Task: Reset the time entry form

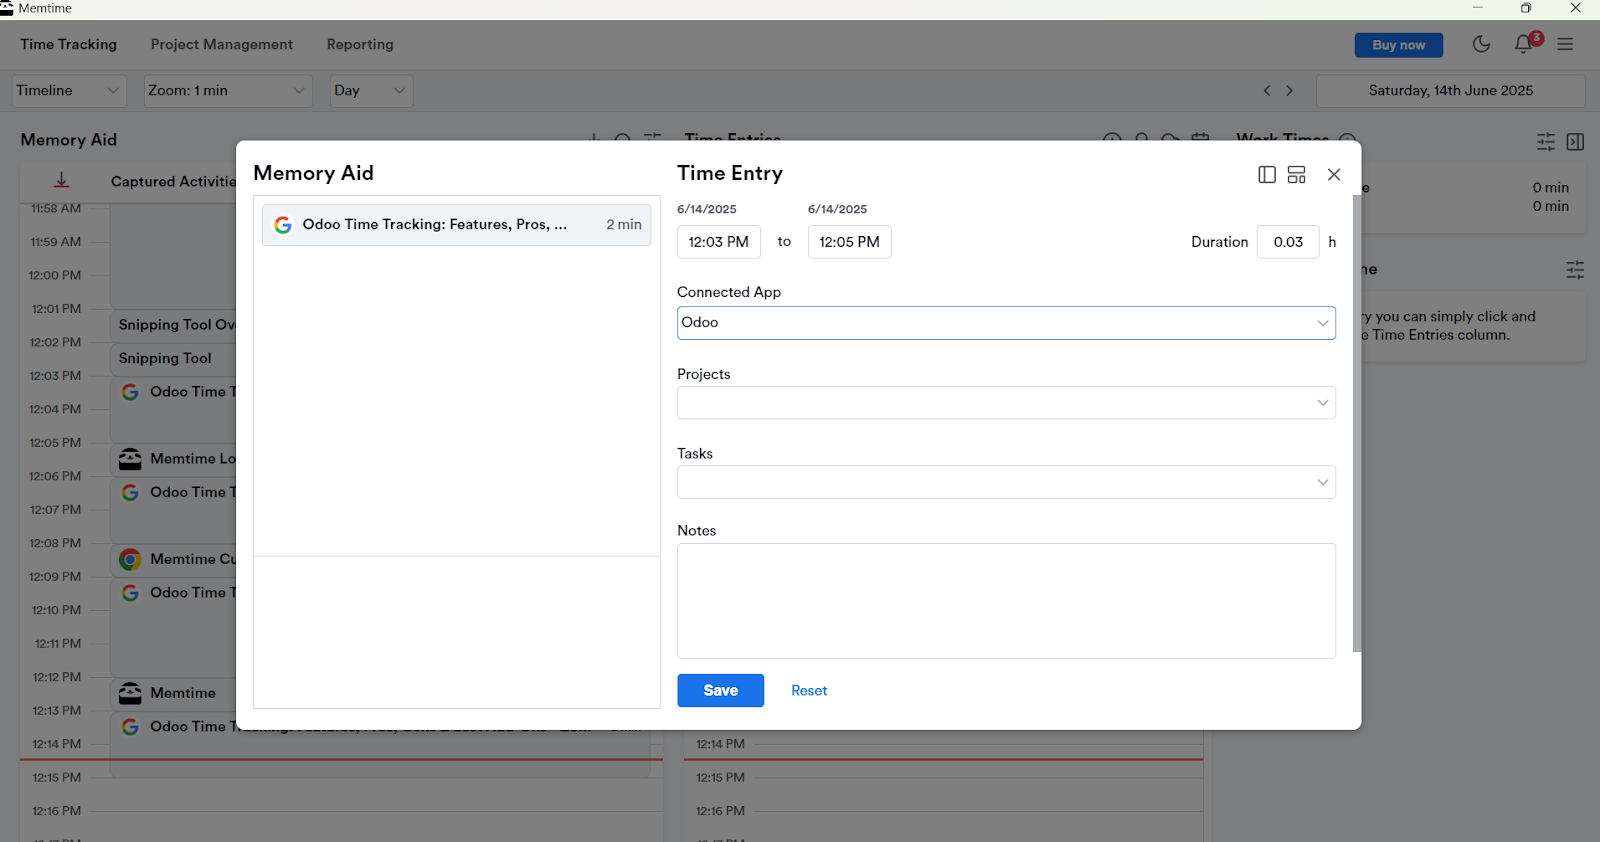Action: coord(809,690)
